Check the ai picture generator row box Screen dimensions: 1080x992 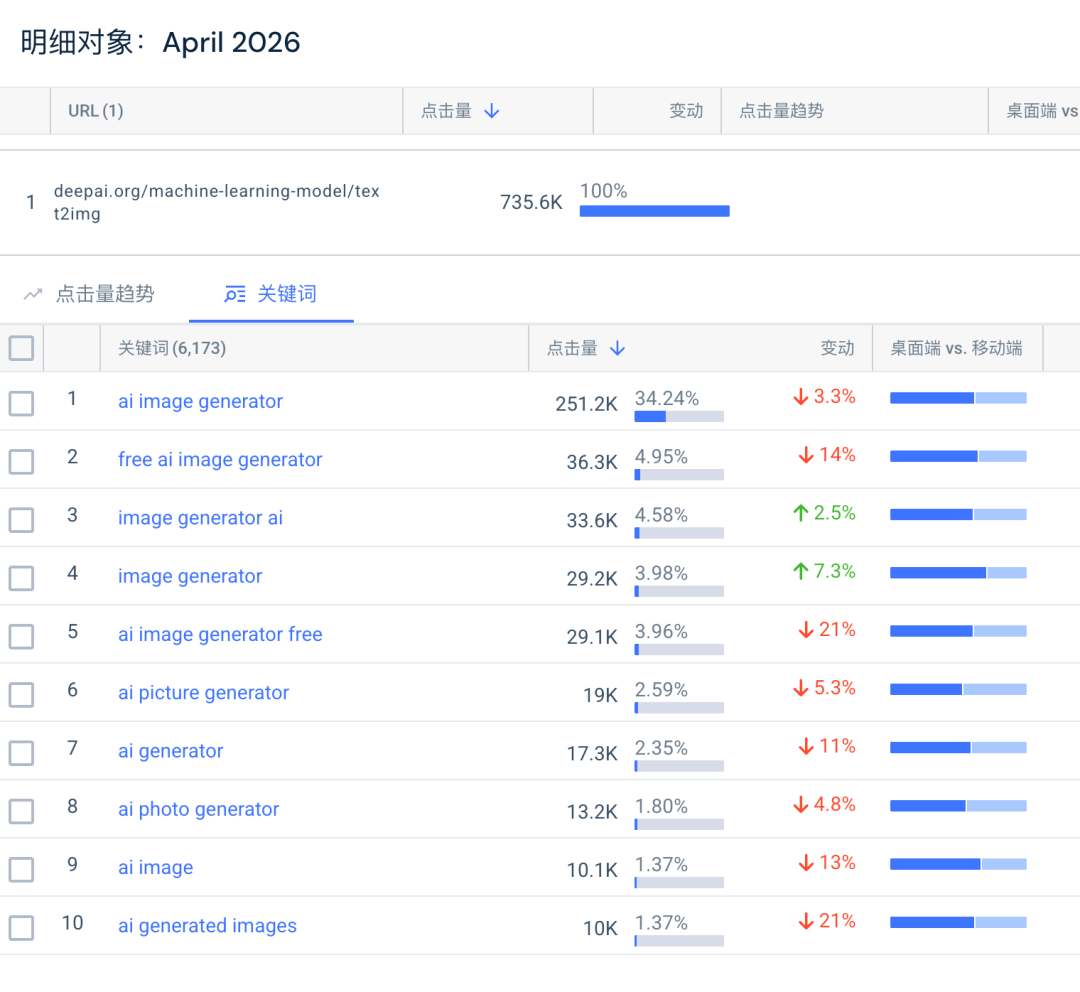click(x=21, y=694)
